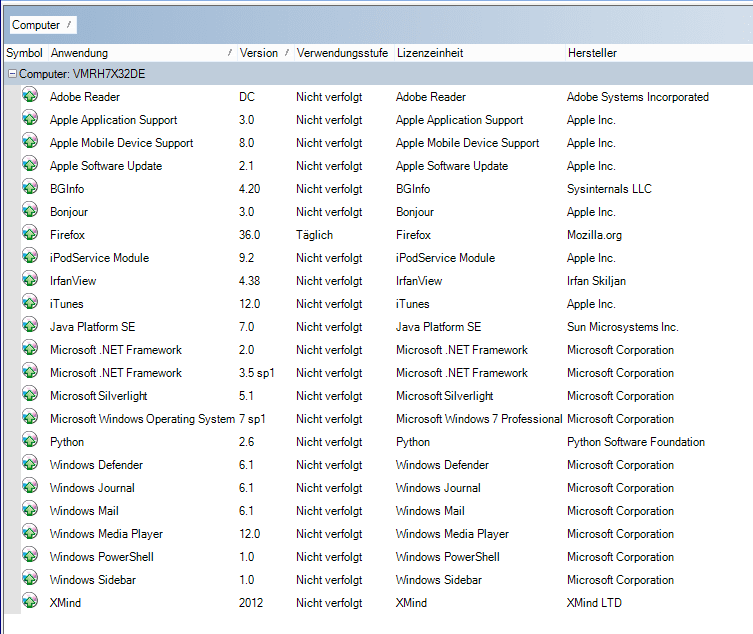Viewport: 753px width, 634px height.
Task: Click the Täglich usage level cell
Action: [315, 235]
